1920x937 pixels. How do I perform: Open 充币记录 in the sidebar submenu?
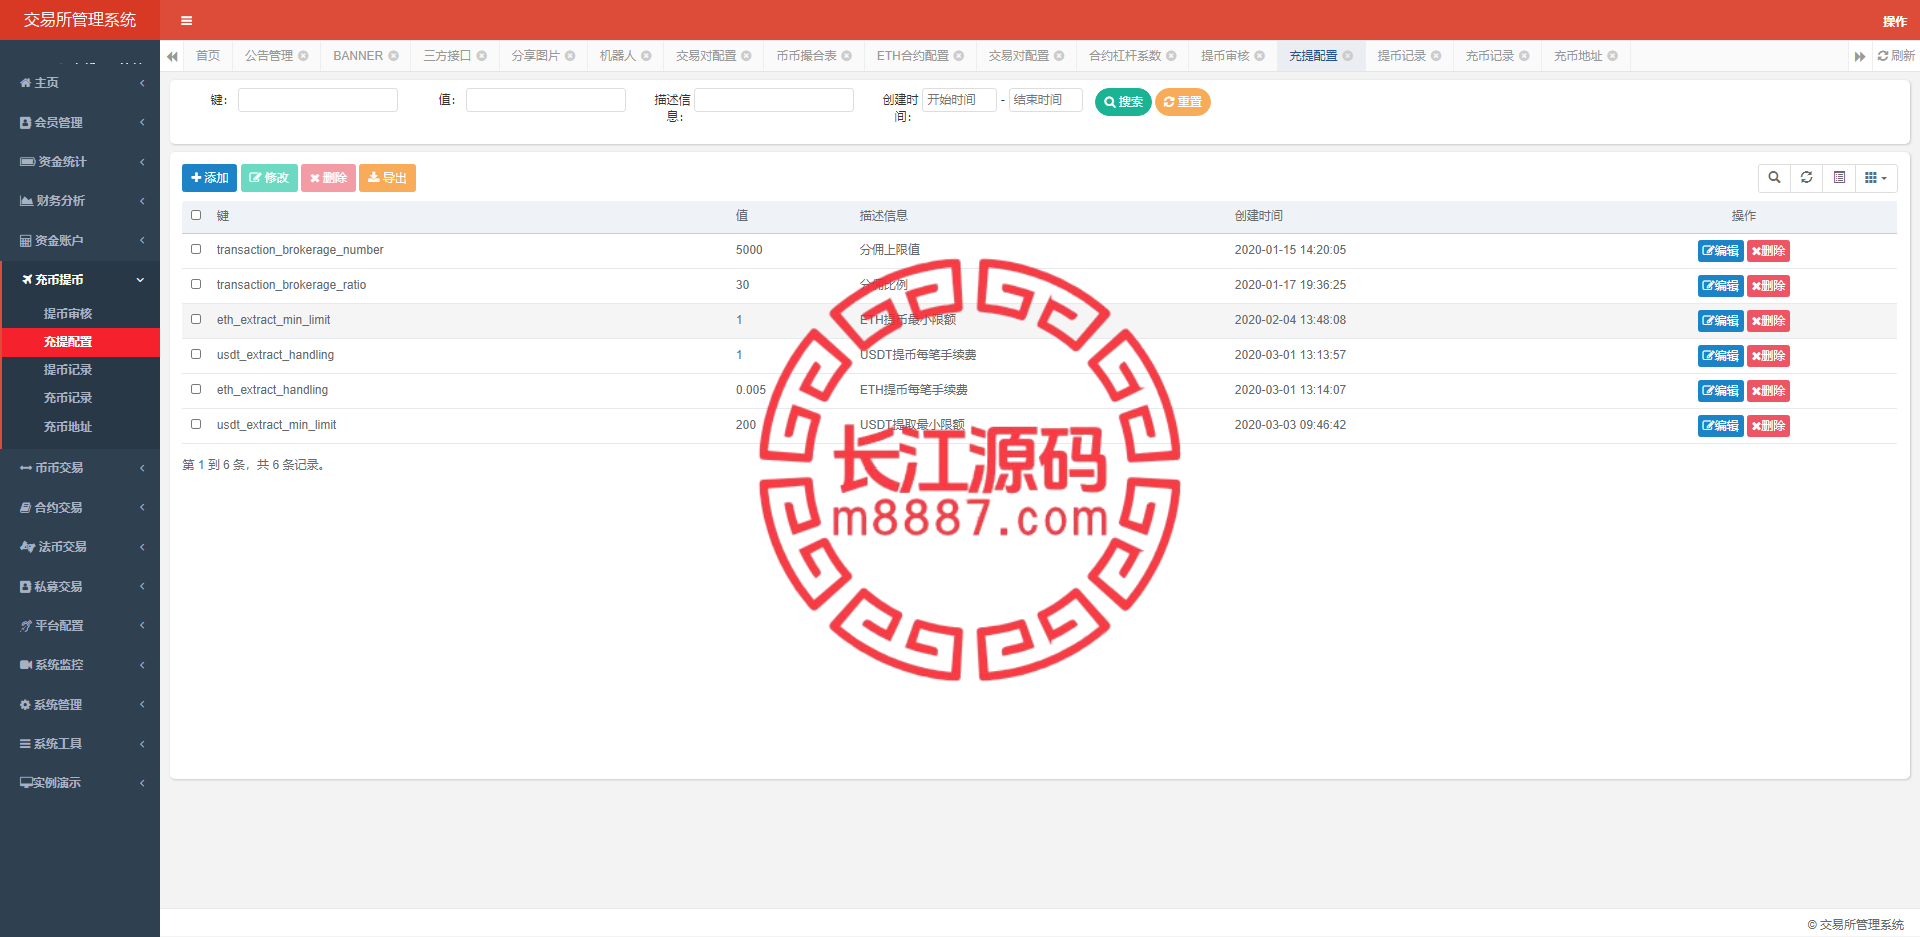68,398
